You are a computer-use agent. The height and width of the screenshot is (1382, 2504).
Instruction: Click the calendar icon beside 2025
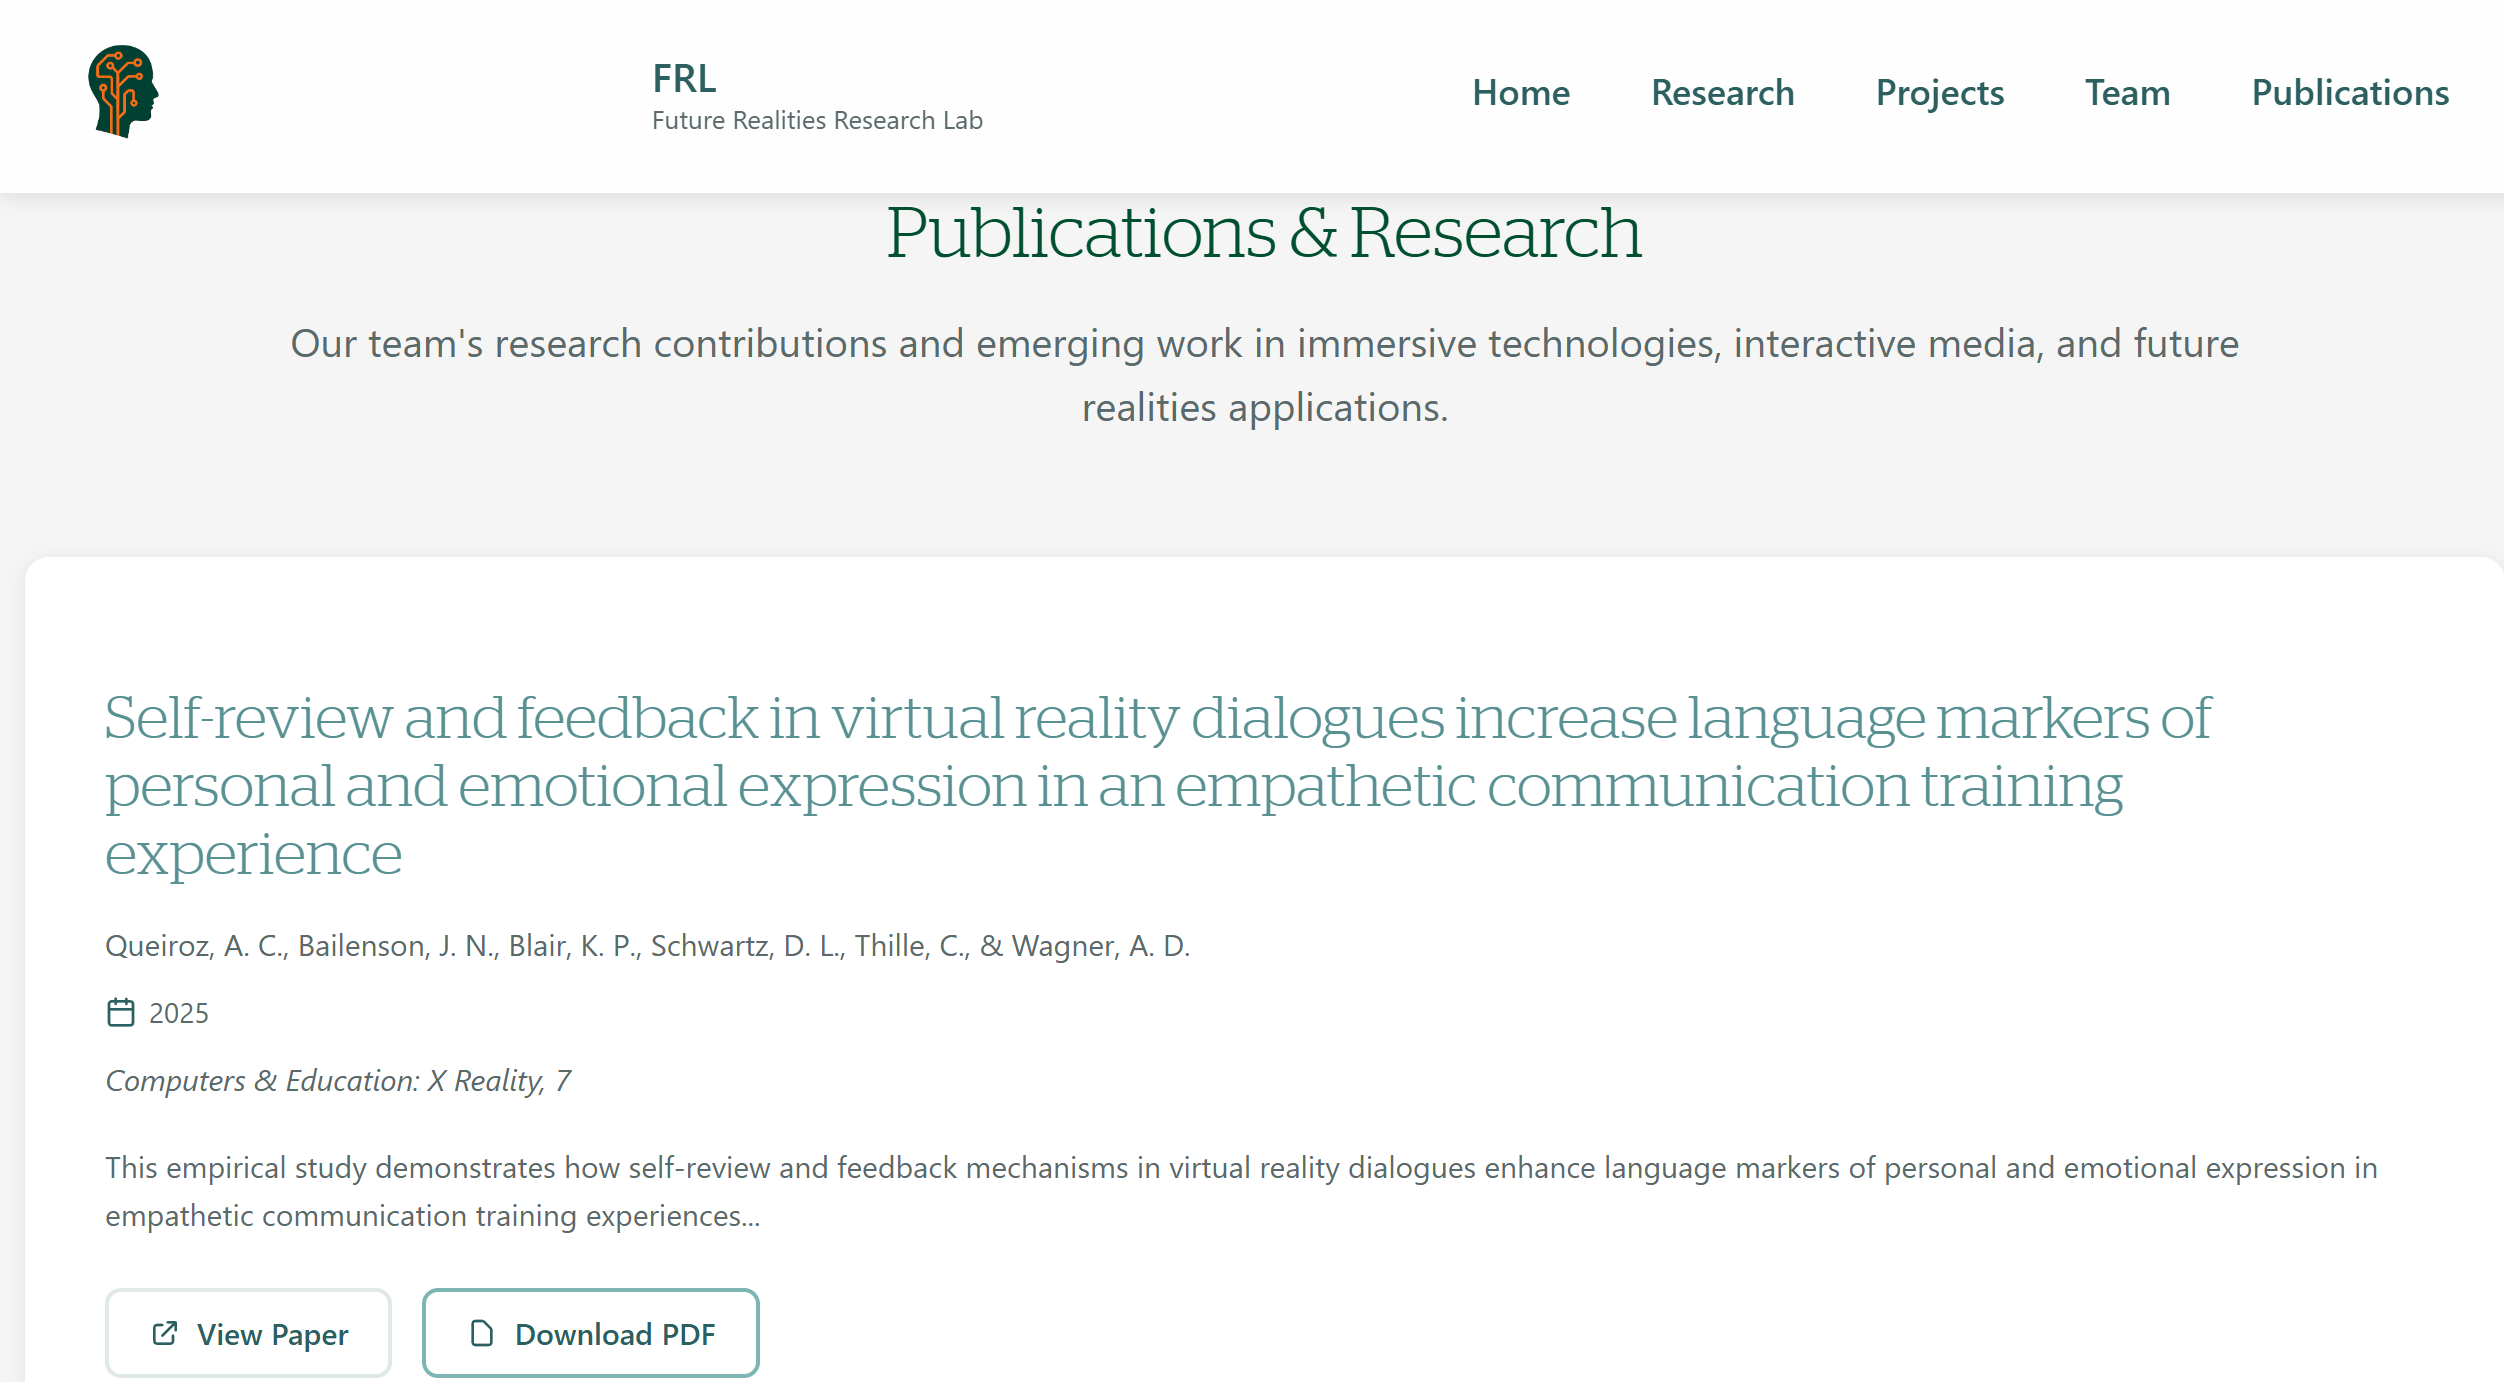121,1012
